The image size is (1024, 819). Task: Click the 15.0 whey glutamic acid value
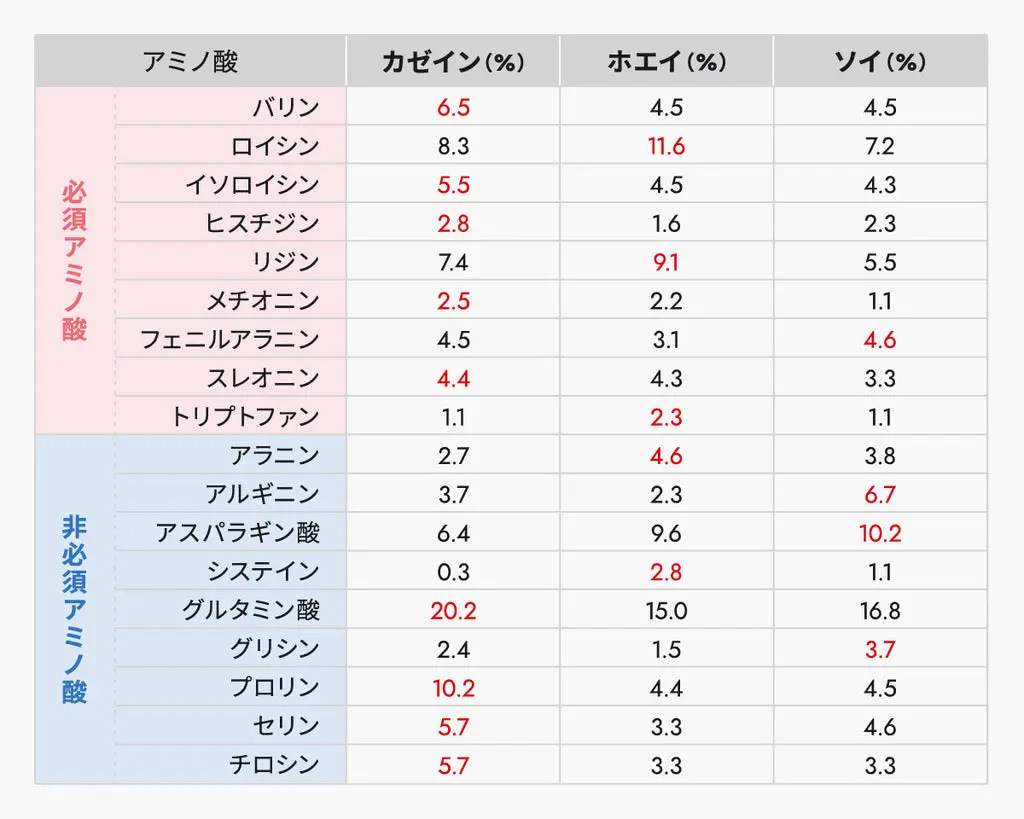pyautogui.click(x=666, y=611)
